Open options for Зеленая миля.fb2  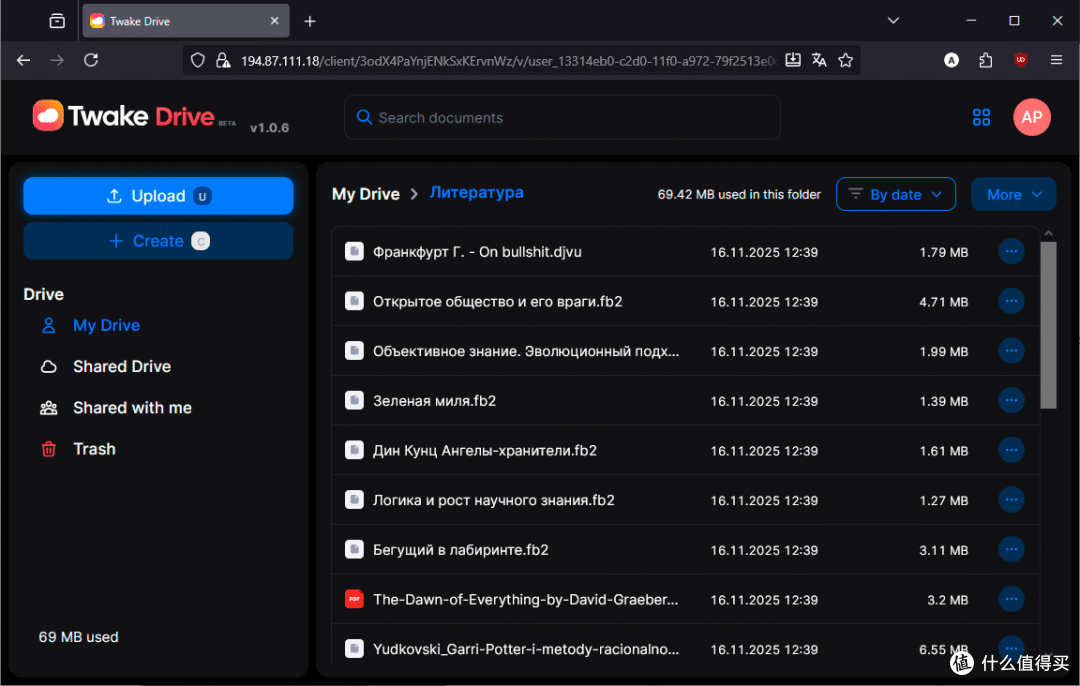coord(1010,400)
